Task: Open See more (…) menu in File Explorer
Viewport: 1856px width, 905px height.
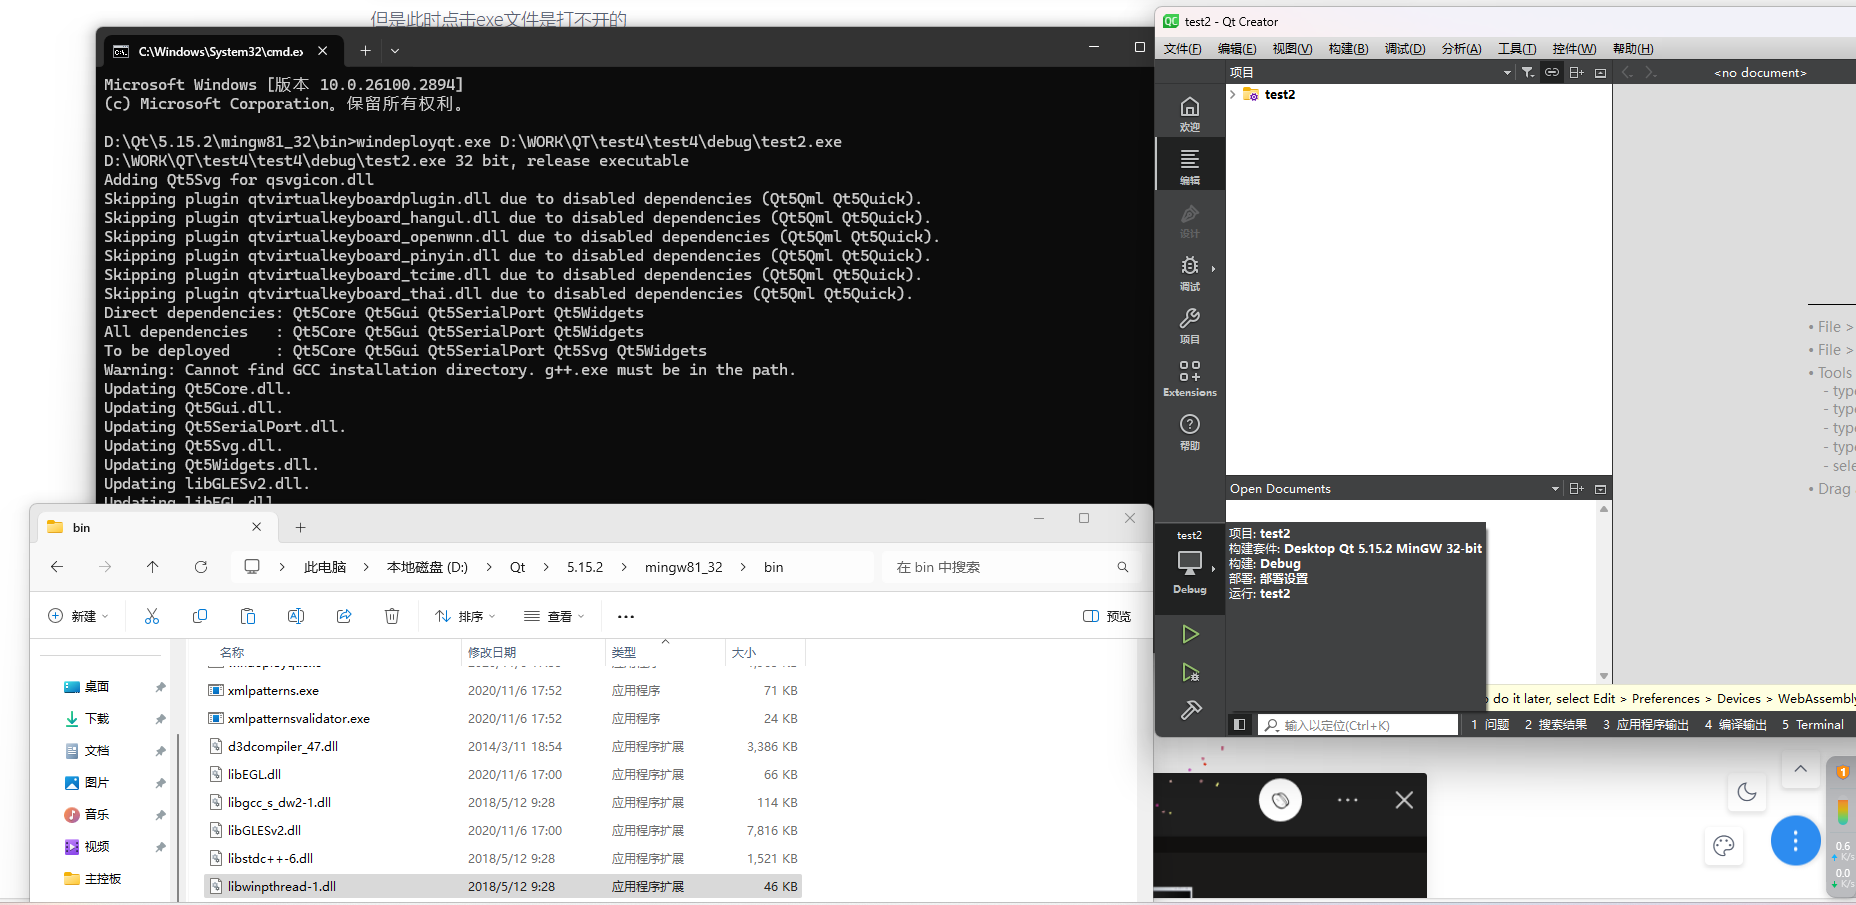Action: point(626,616)
